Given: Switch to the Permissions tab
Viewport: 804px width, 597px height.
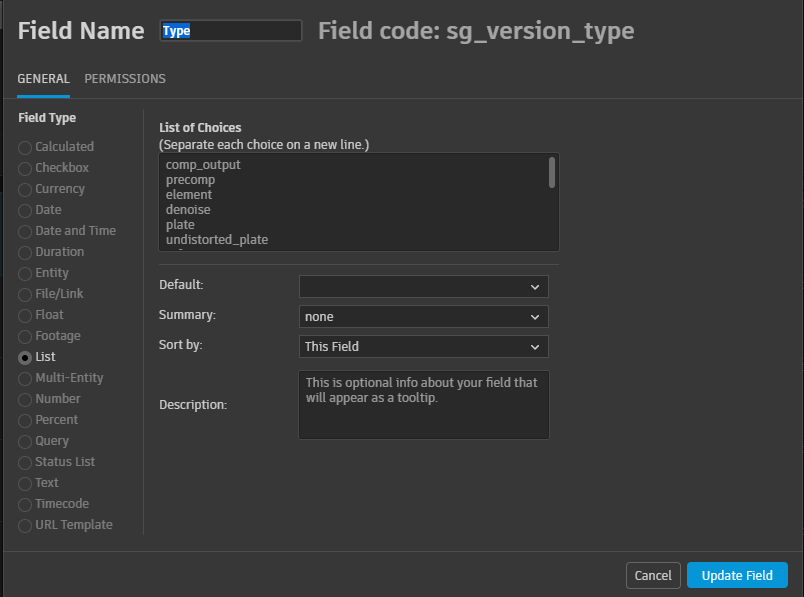Looking at the screenshot, I should point(125,79).
